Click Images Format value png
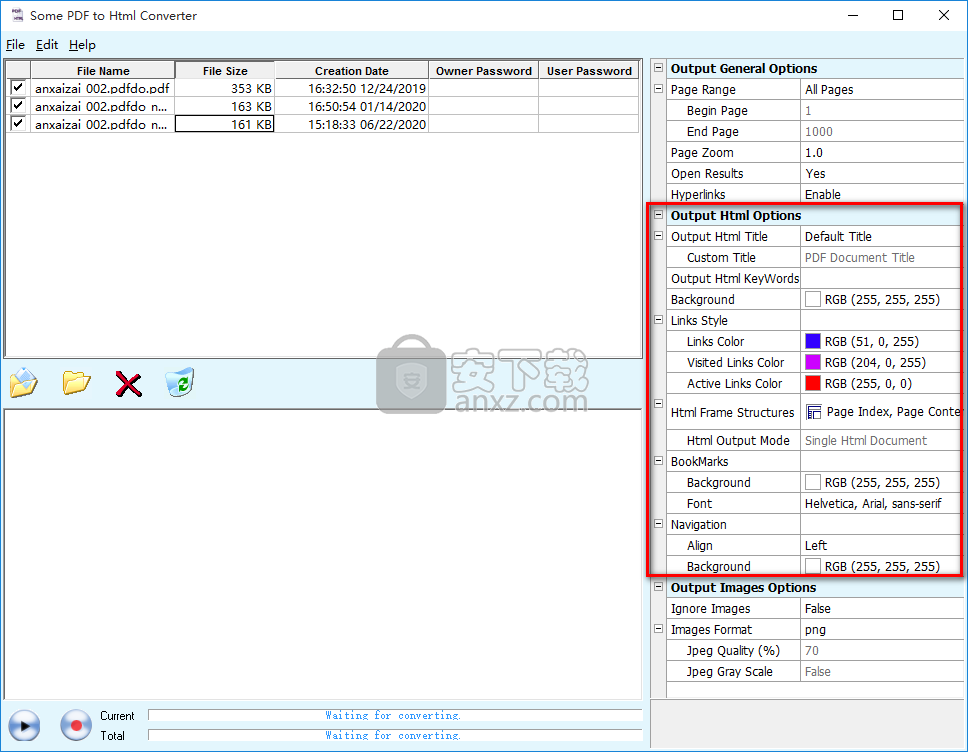968x752 pixels. tap(883, 629)
